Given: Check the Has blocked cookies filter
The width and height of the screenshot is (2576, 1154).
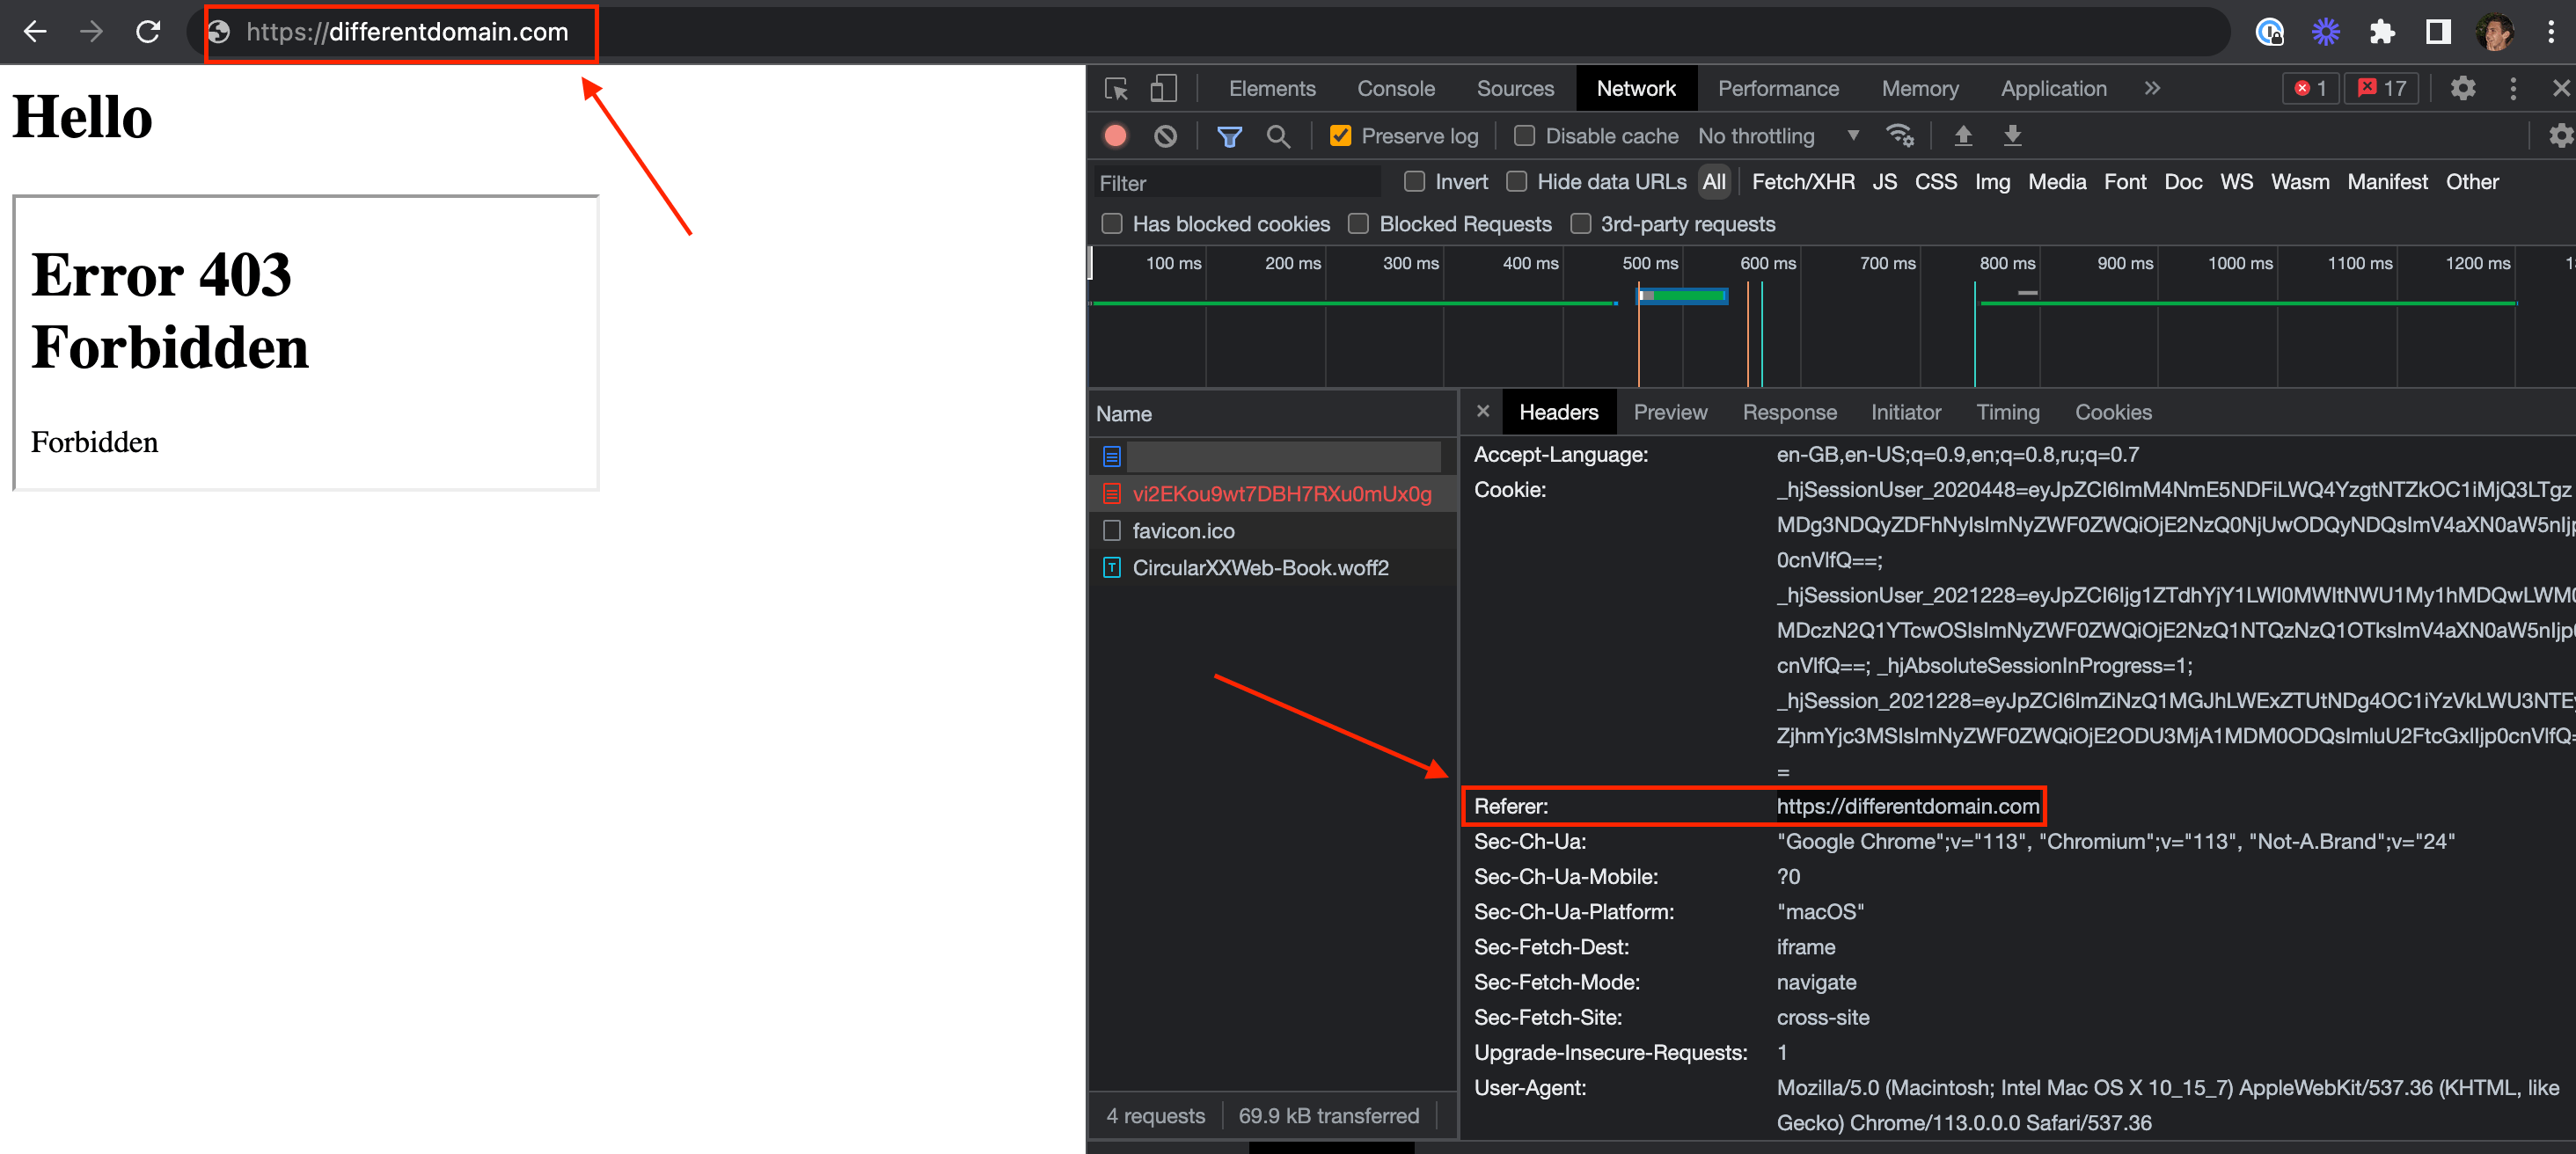Looking at the screenshot, I should pos(1111,224).
